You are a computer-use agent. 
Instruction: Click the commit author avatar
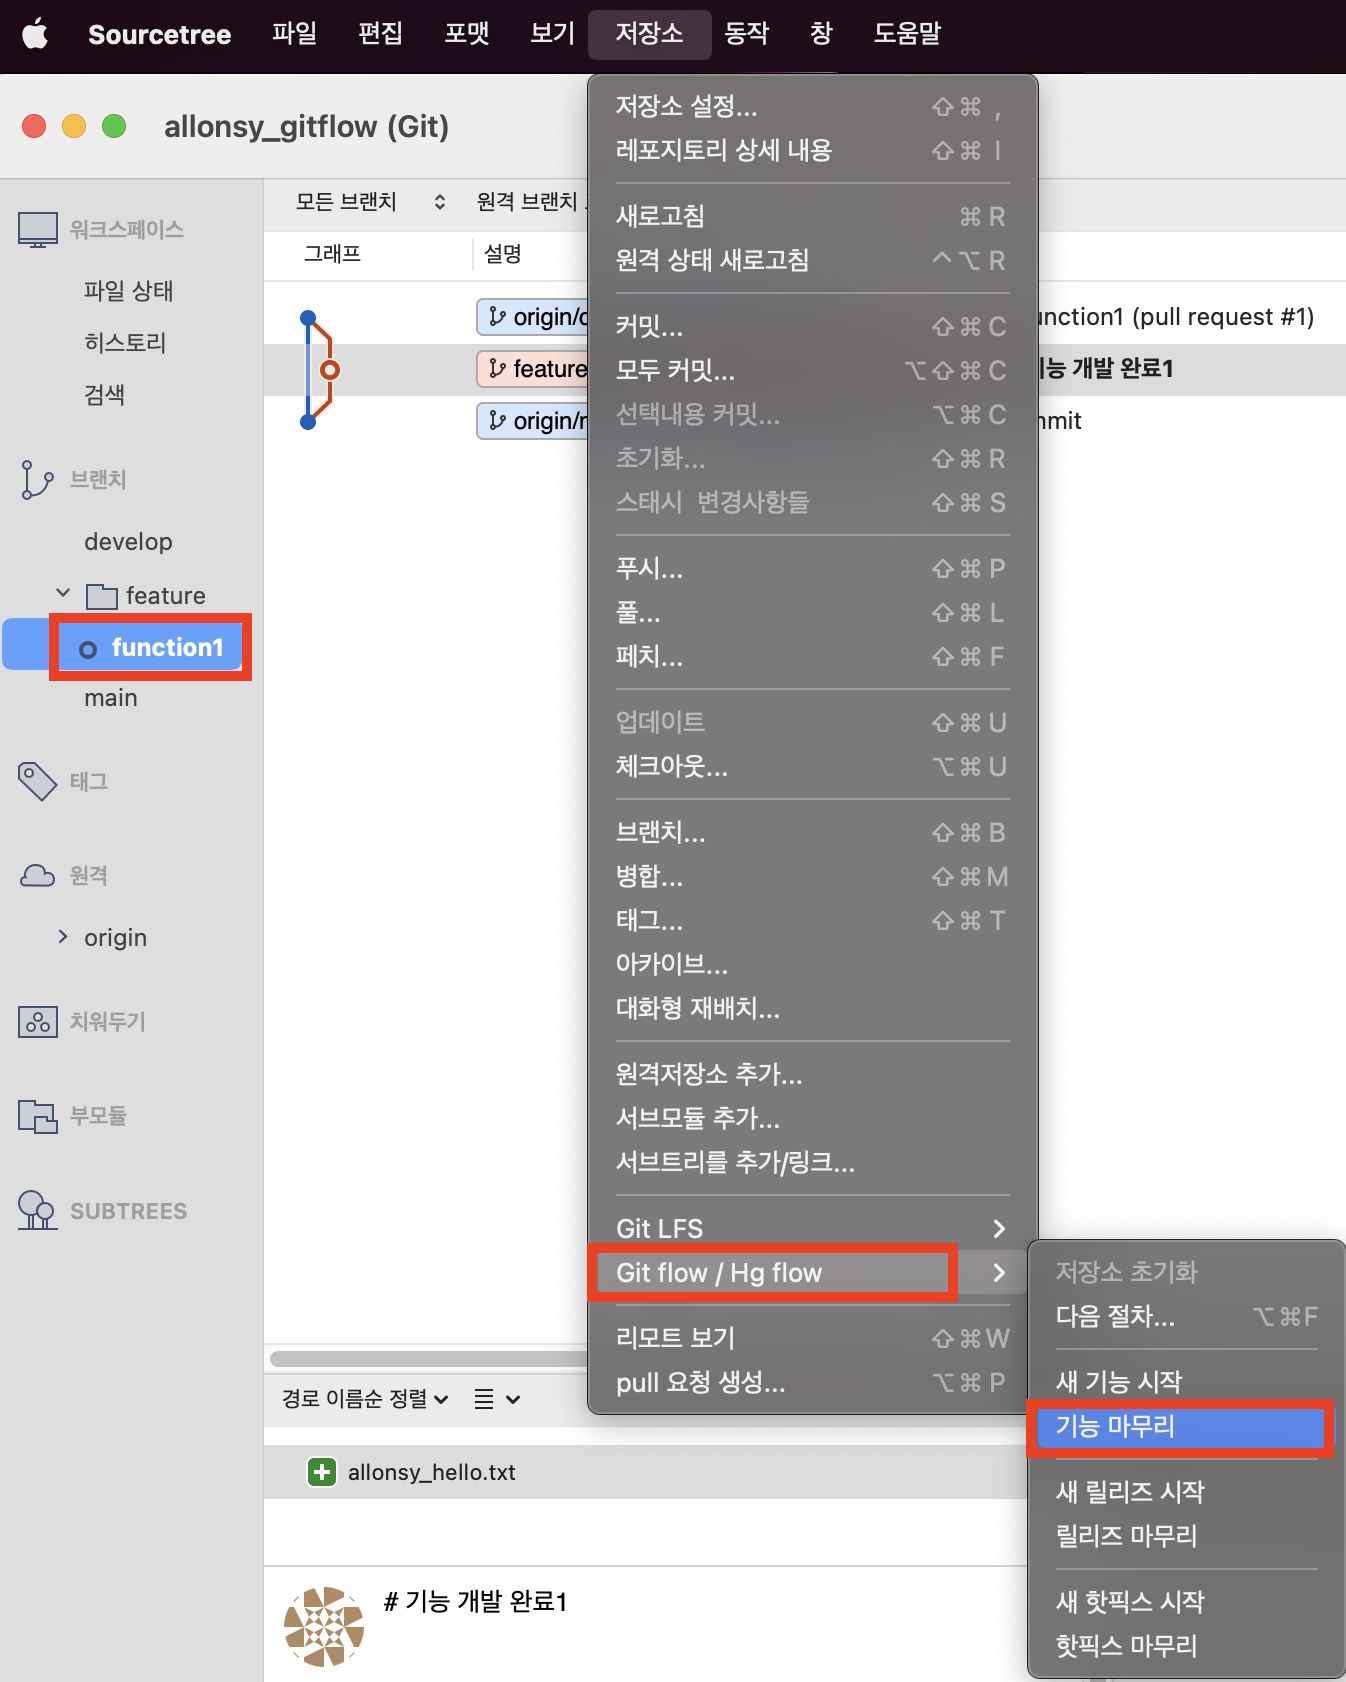324,1627
